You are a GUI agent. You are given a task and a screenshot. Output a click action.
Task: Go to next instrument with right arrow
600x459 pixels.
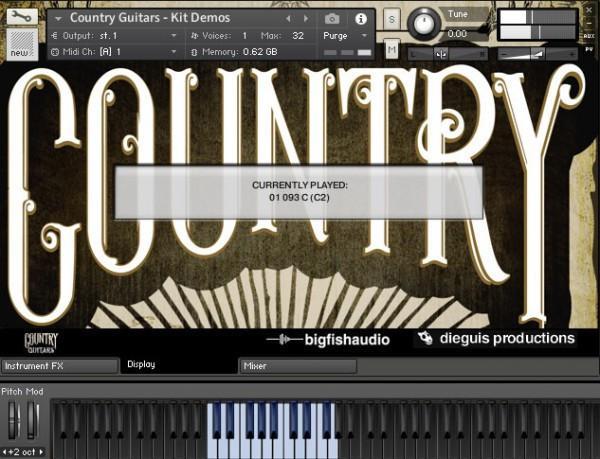tap(306, 18)
